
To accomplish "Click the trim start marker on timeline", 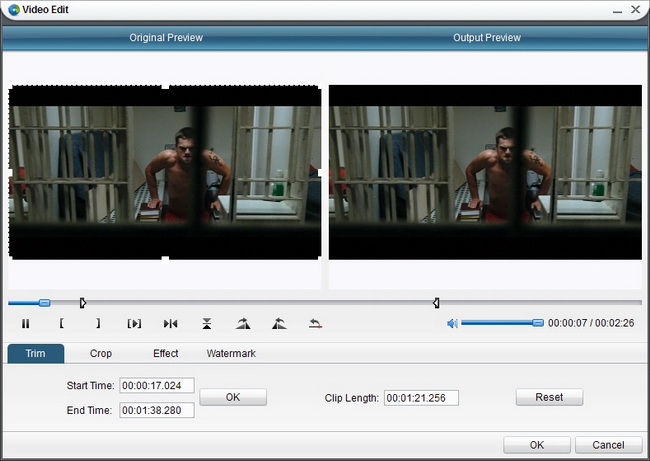I will (x=82, y=303).
